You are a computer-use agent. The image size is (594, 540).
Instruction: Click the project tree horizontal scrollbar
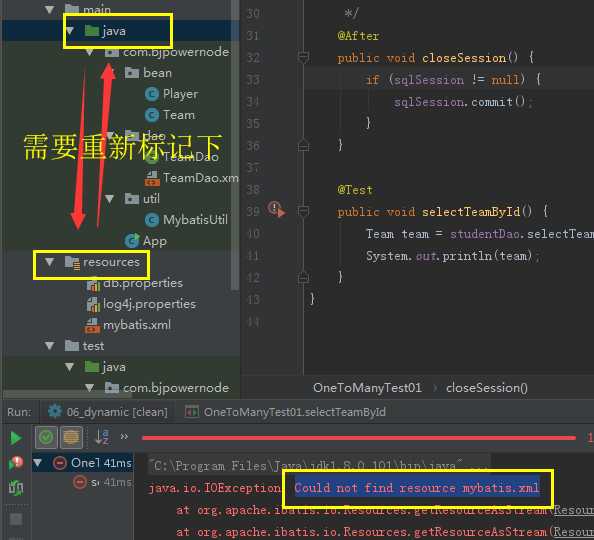pyautogui.click(x=67, y=394)
